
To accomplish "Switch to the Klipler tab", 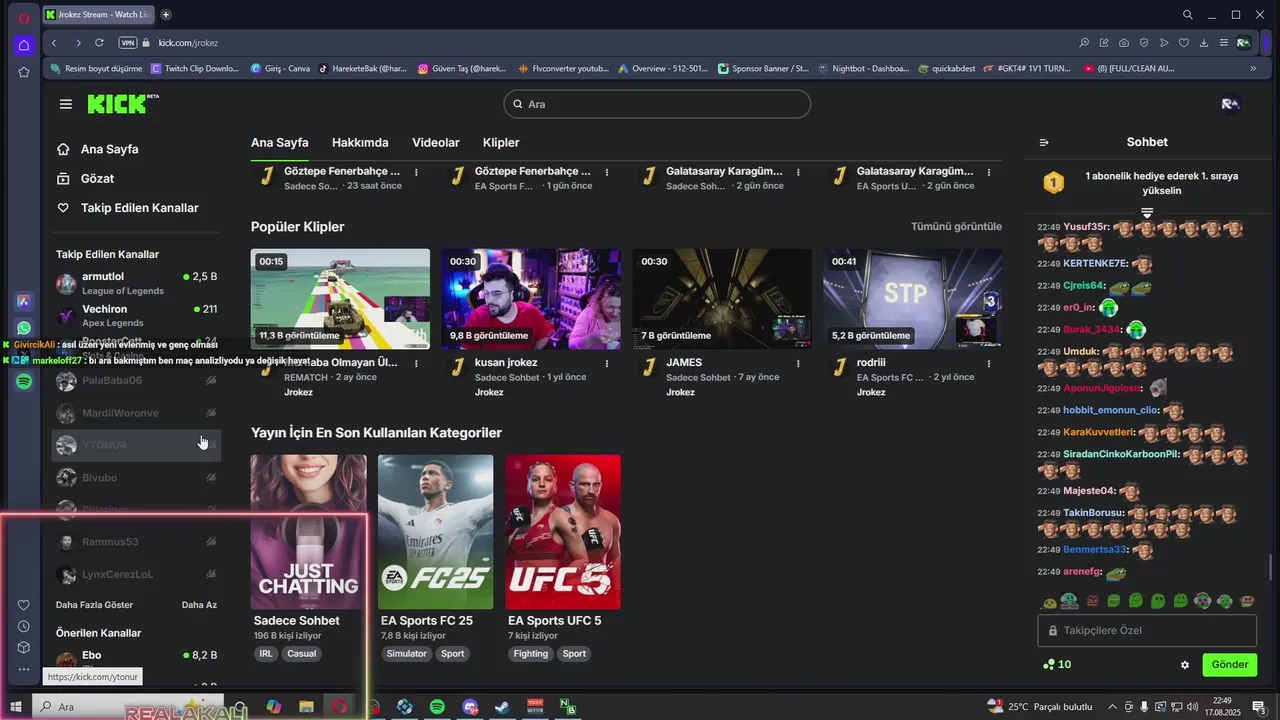I will tap(501, 143).
